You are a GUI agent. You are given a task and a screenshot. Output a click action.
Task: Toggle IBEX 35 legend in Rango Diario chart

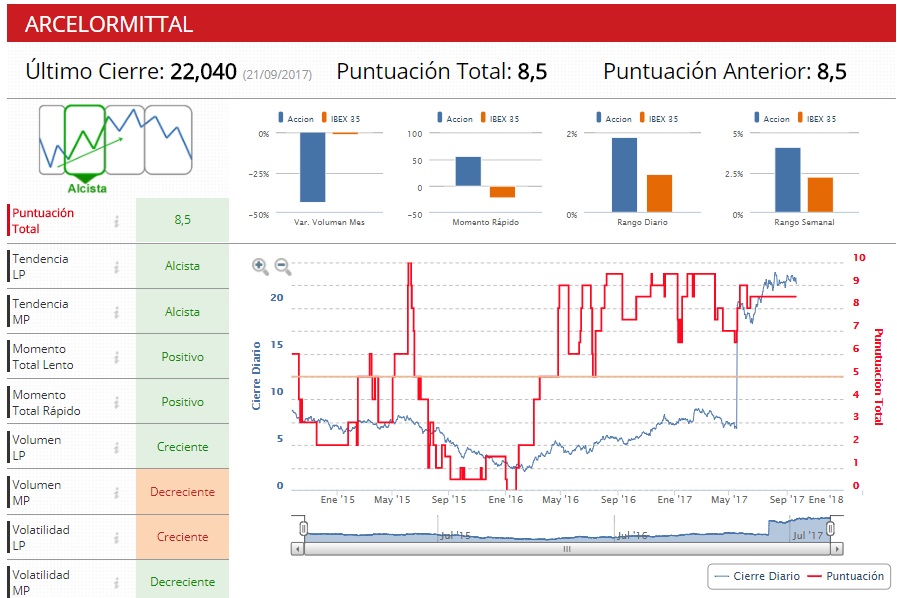tap(659, 118)
